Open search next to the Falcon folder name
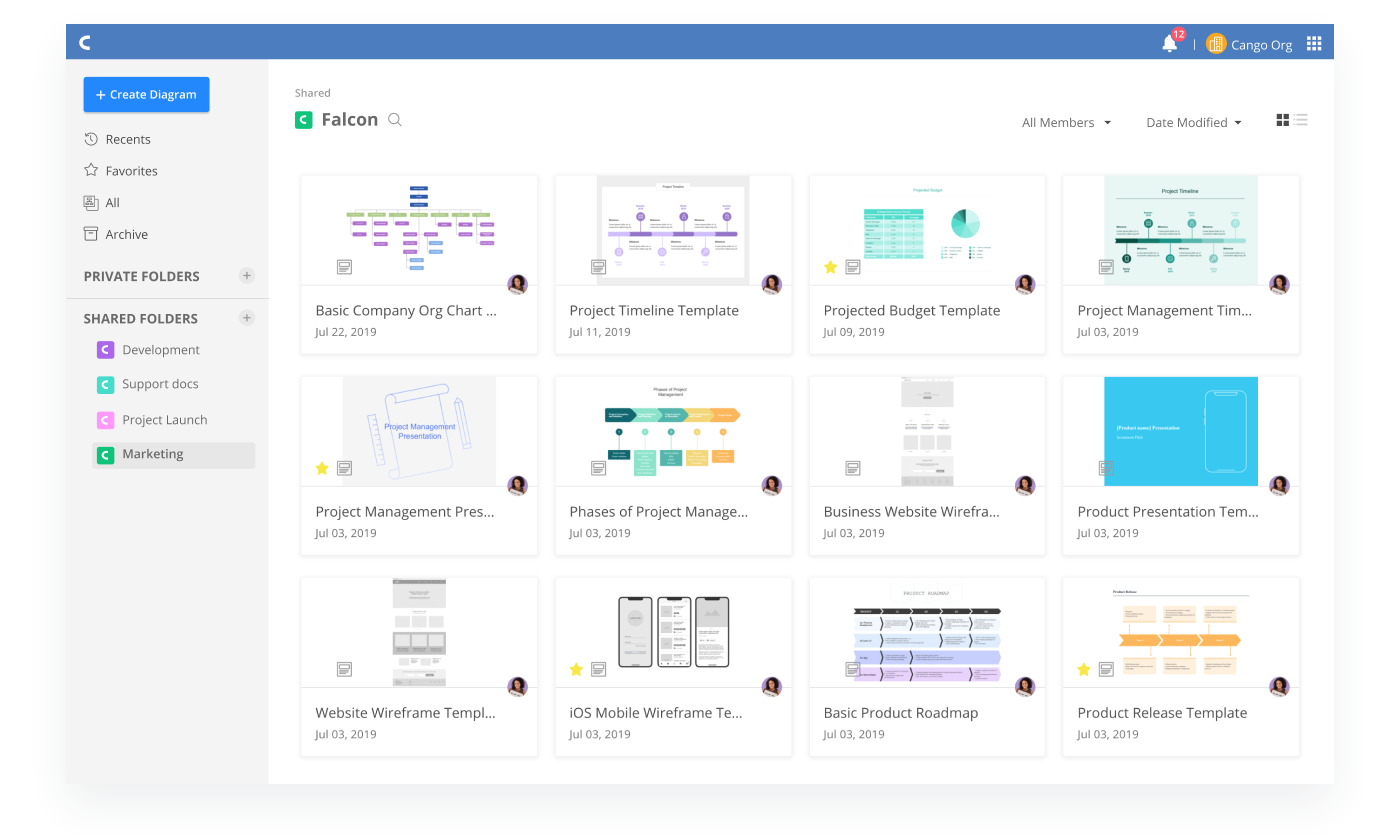The image size is (1400, 840). tap(394, 119)
